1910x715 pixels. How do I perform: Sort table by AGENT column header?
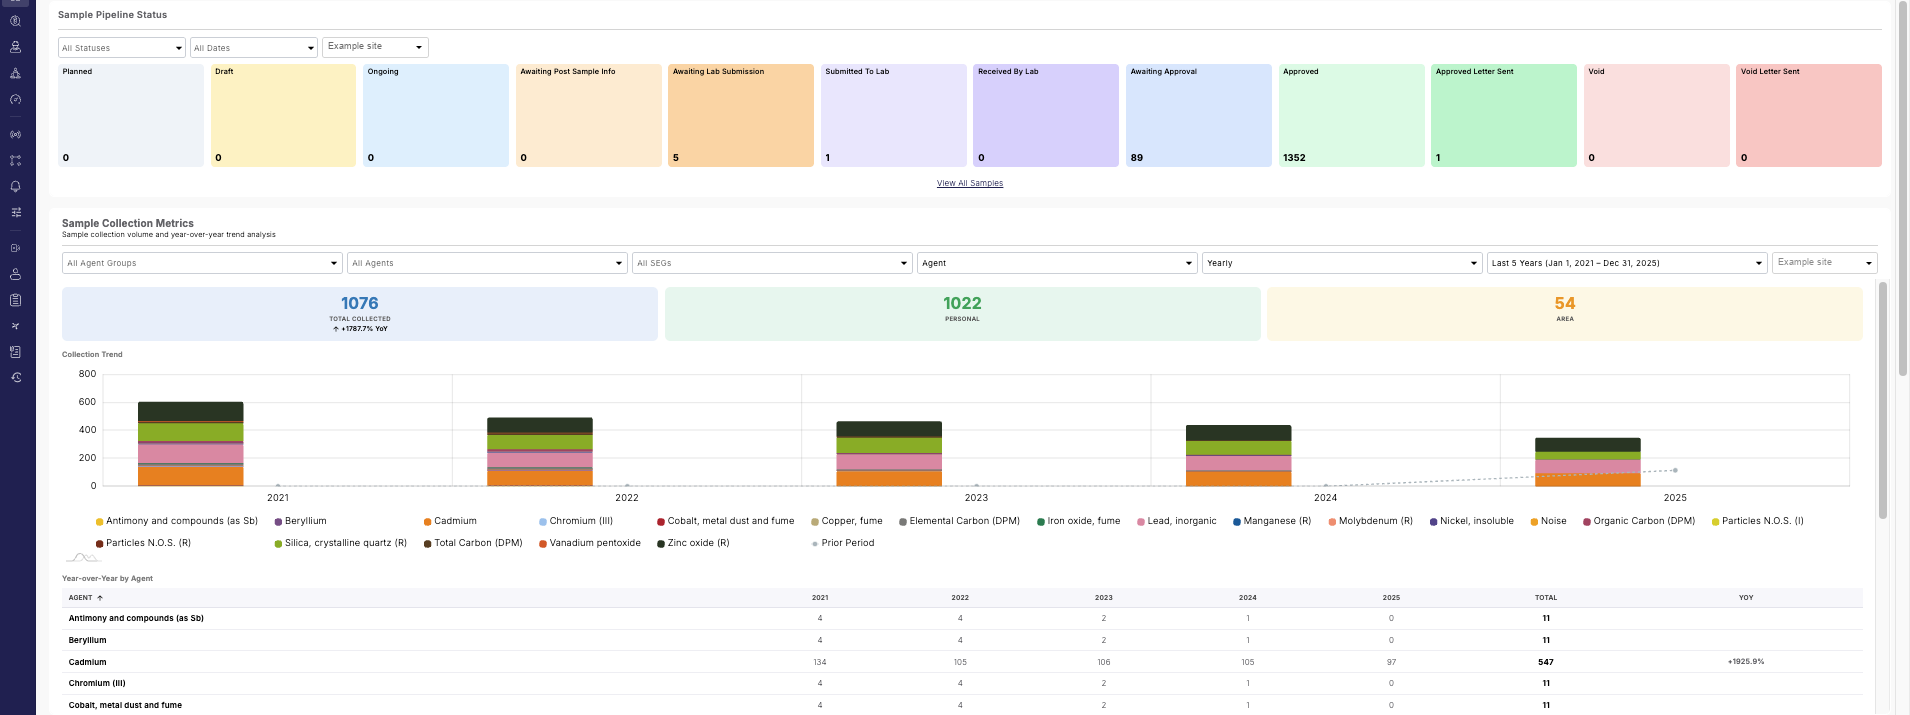(80, 598)
